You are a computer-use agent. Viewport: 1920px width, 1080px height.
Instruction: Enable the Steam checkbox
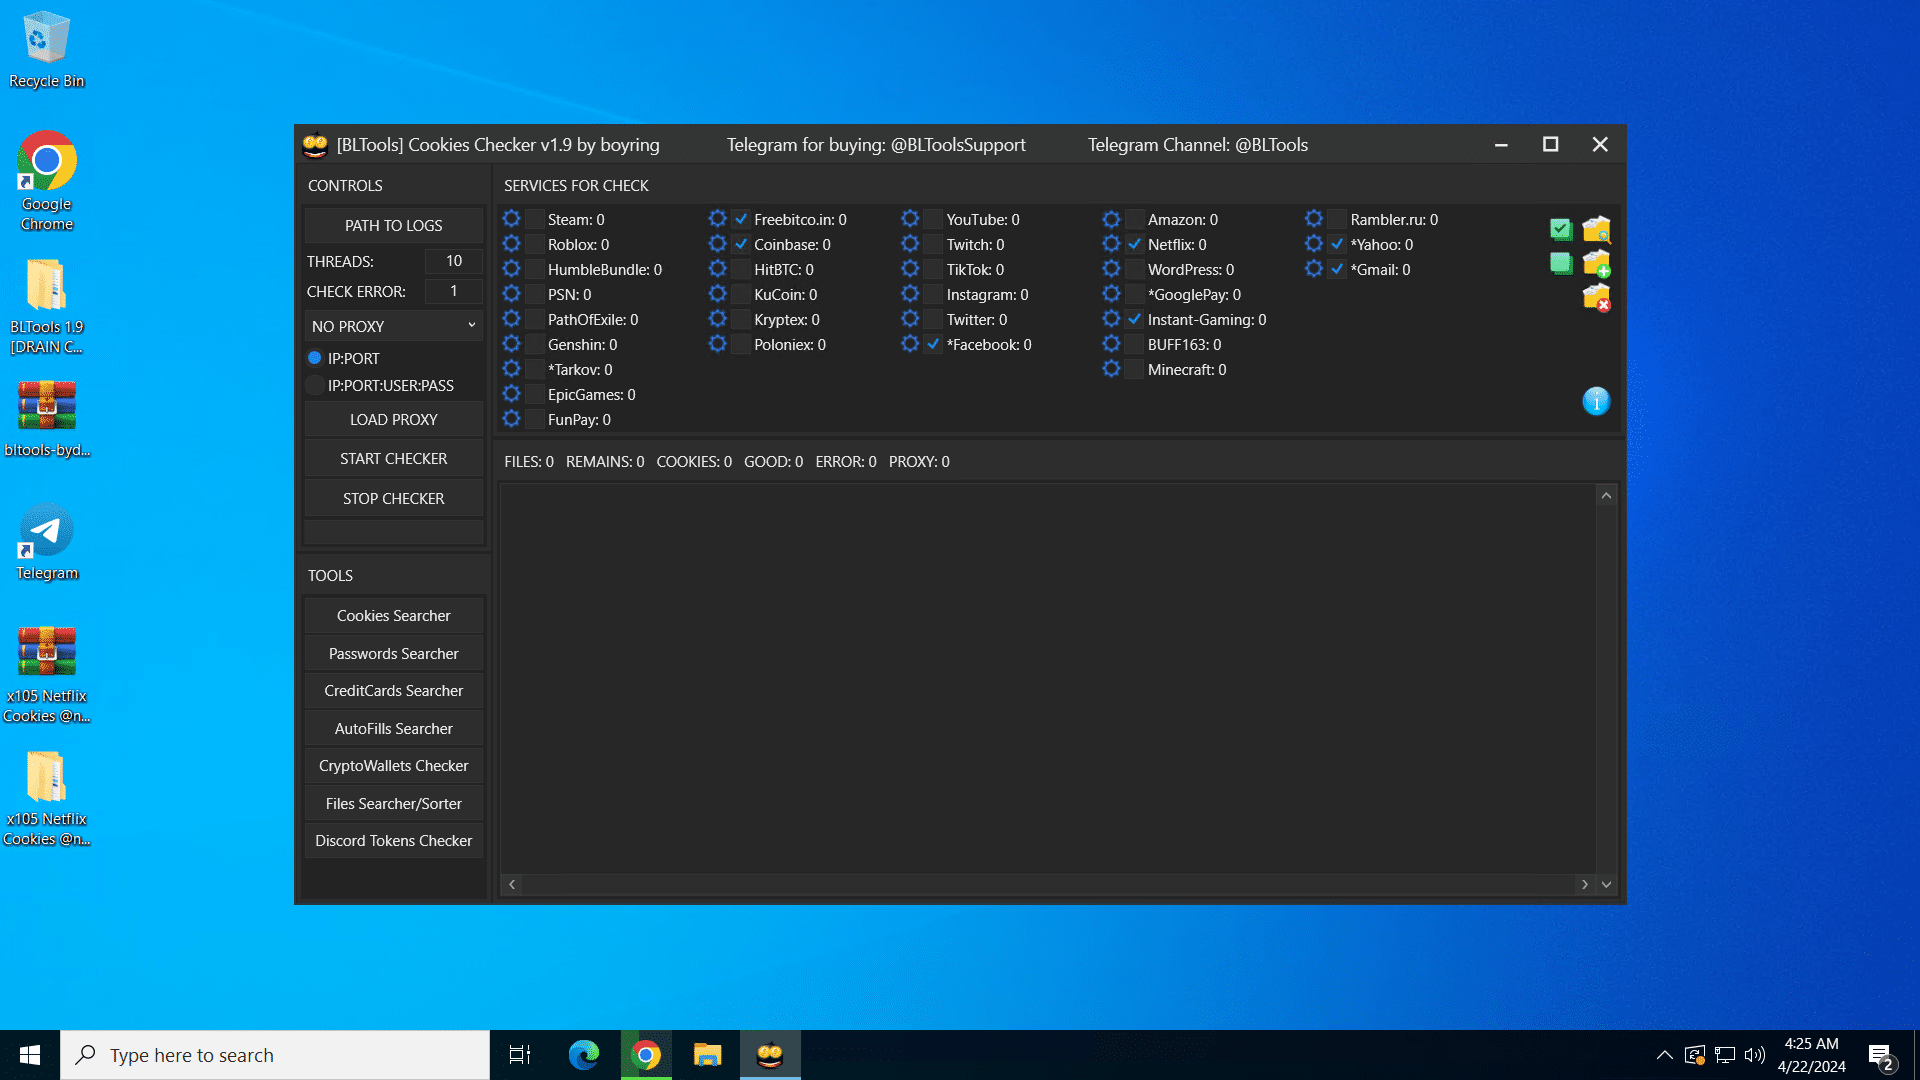tap(535, 219)
